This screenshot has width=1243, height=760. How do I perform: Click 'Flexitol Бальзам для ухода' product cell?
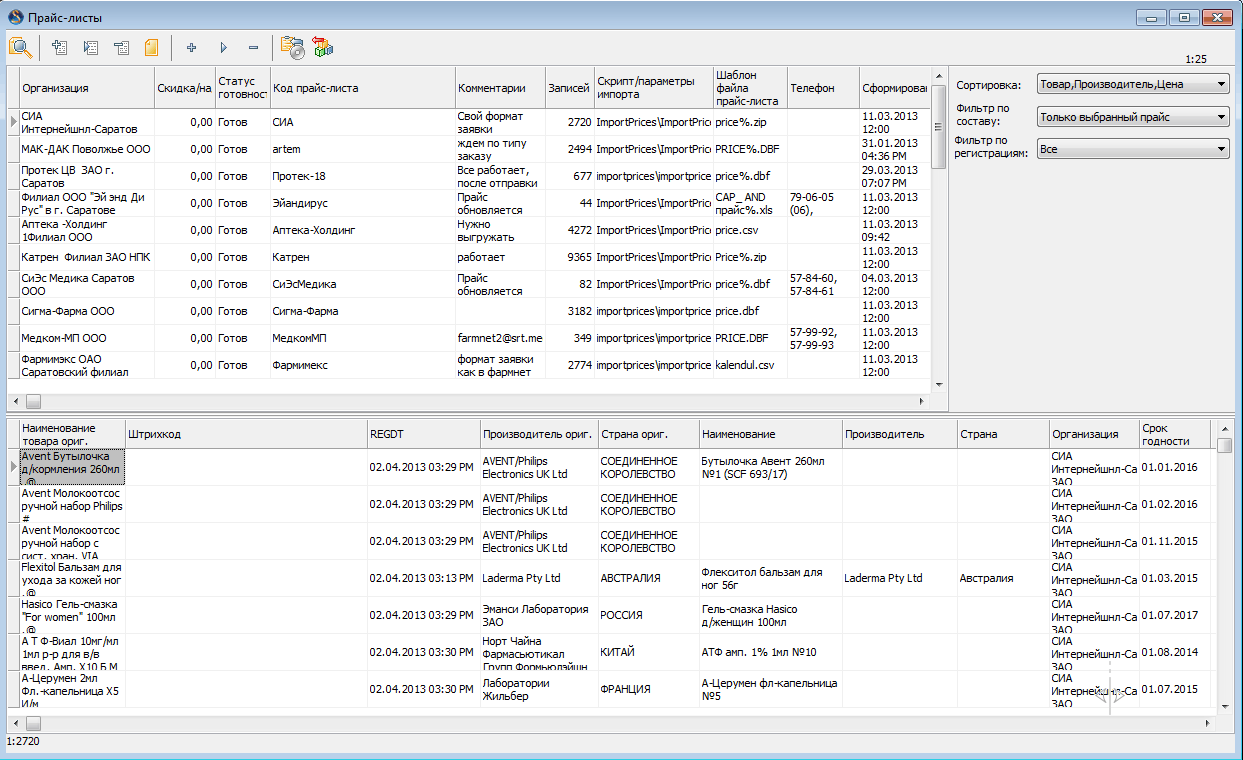72,578
